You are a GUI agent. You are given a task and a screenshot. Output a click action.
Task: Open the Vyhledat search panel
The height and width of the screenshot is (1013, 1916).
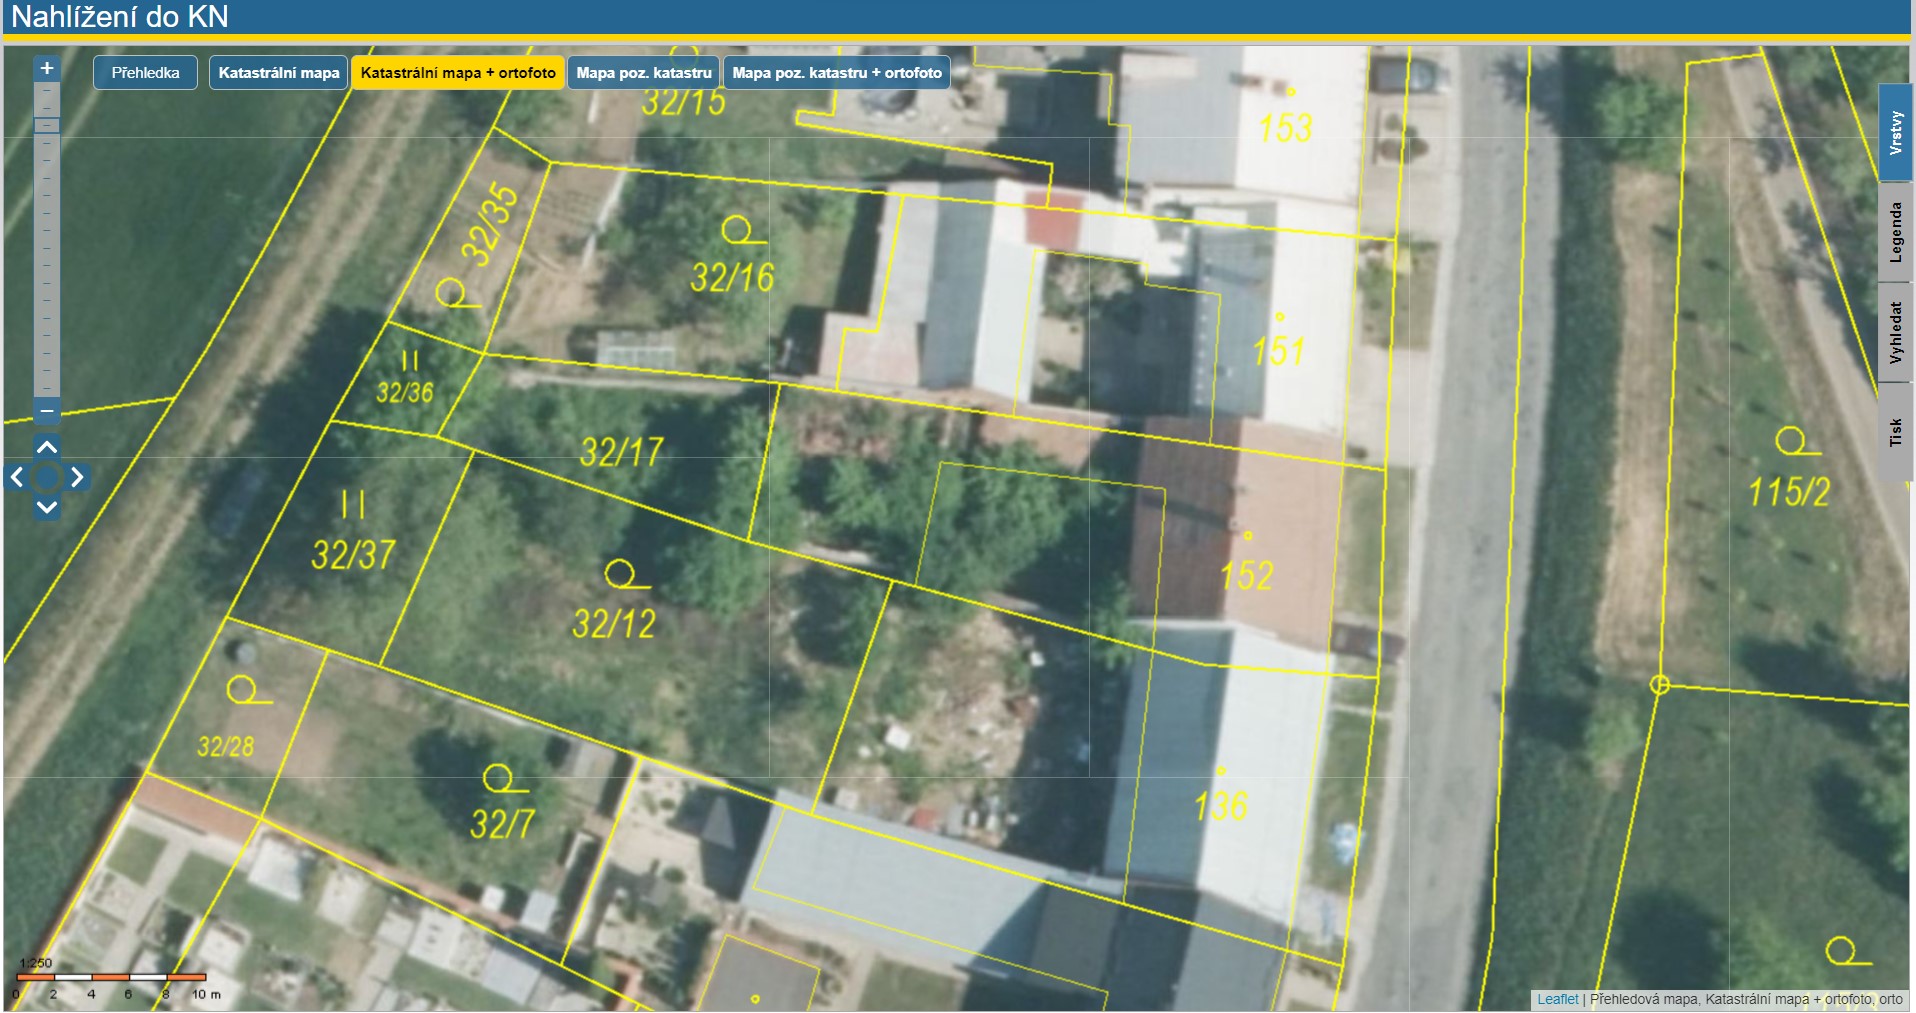[x=1895, y=333]
